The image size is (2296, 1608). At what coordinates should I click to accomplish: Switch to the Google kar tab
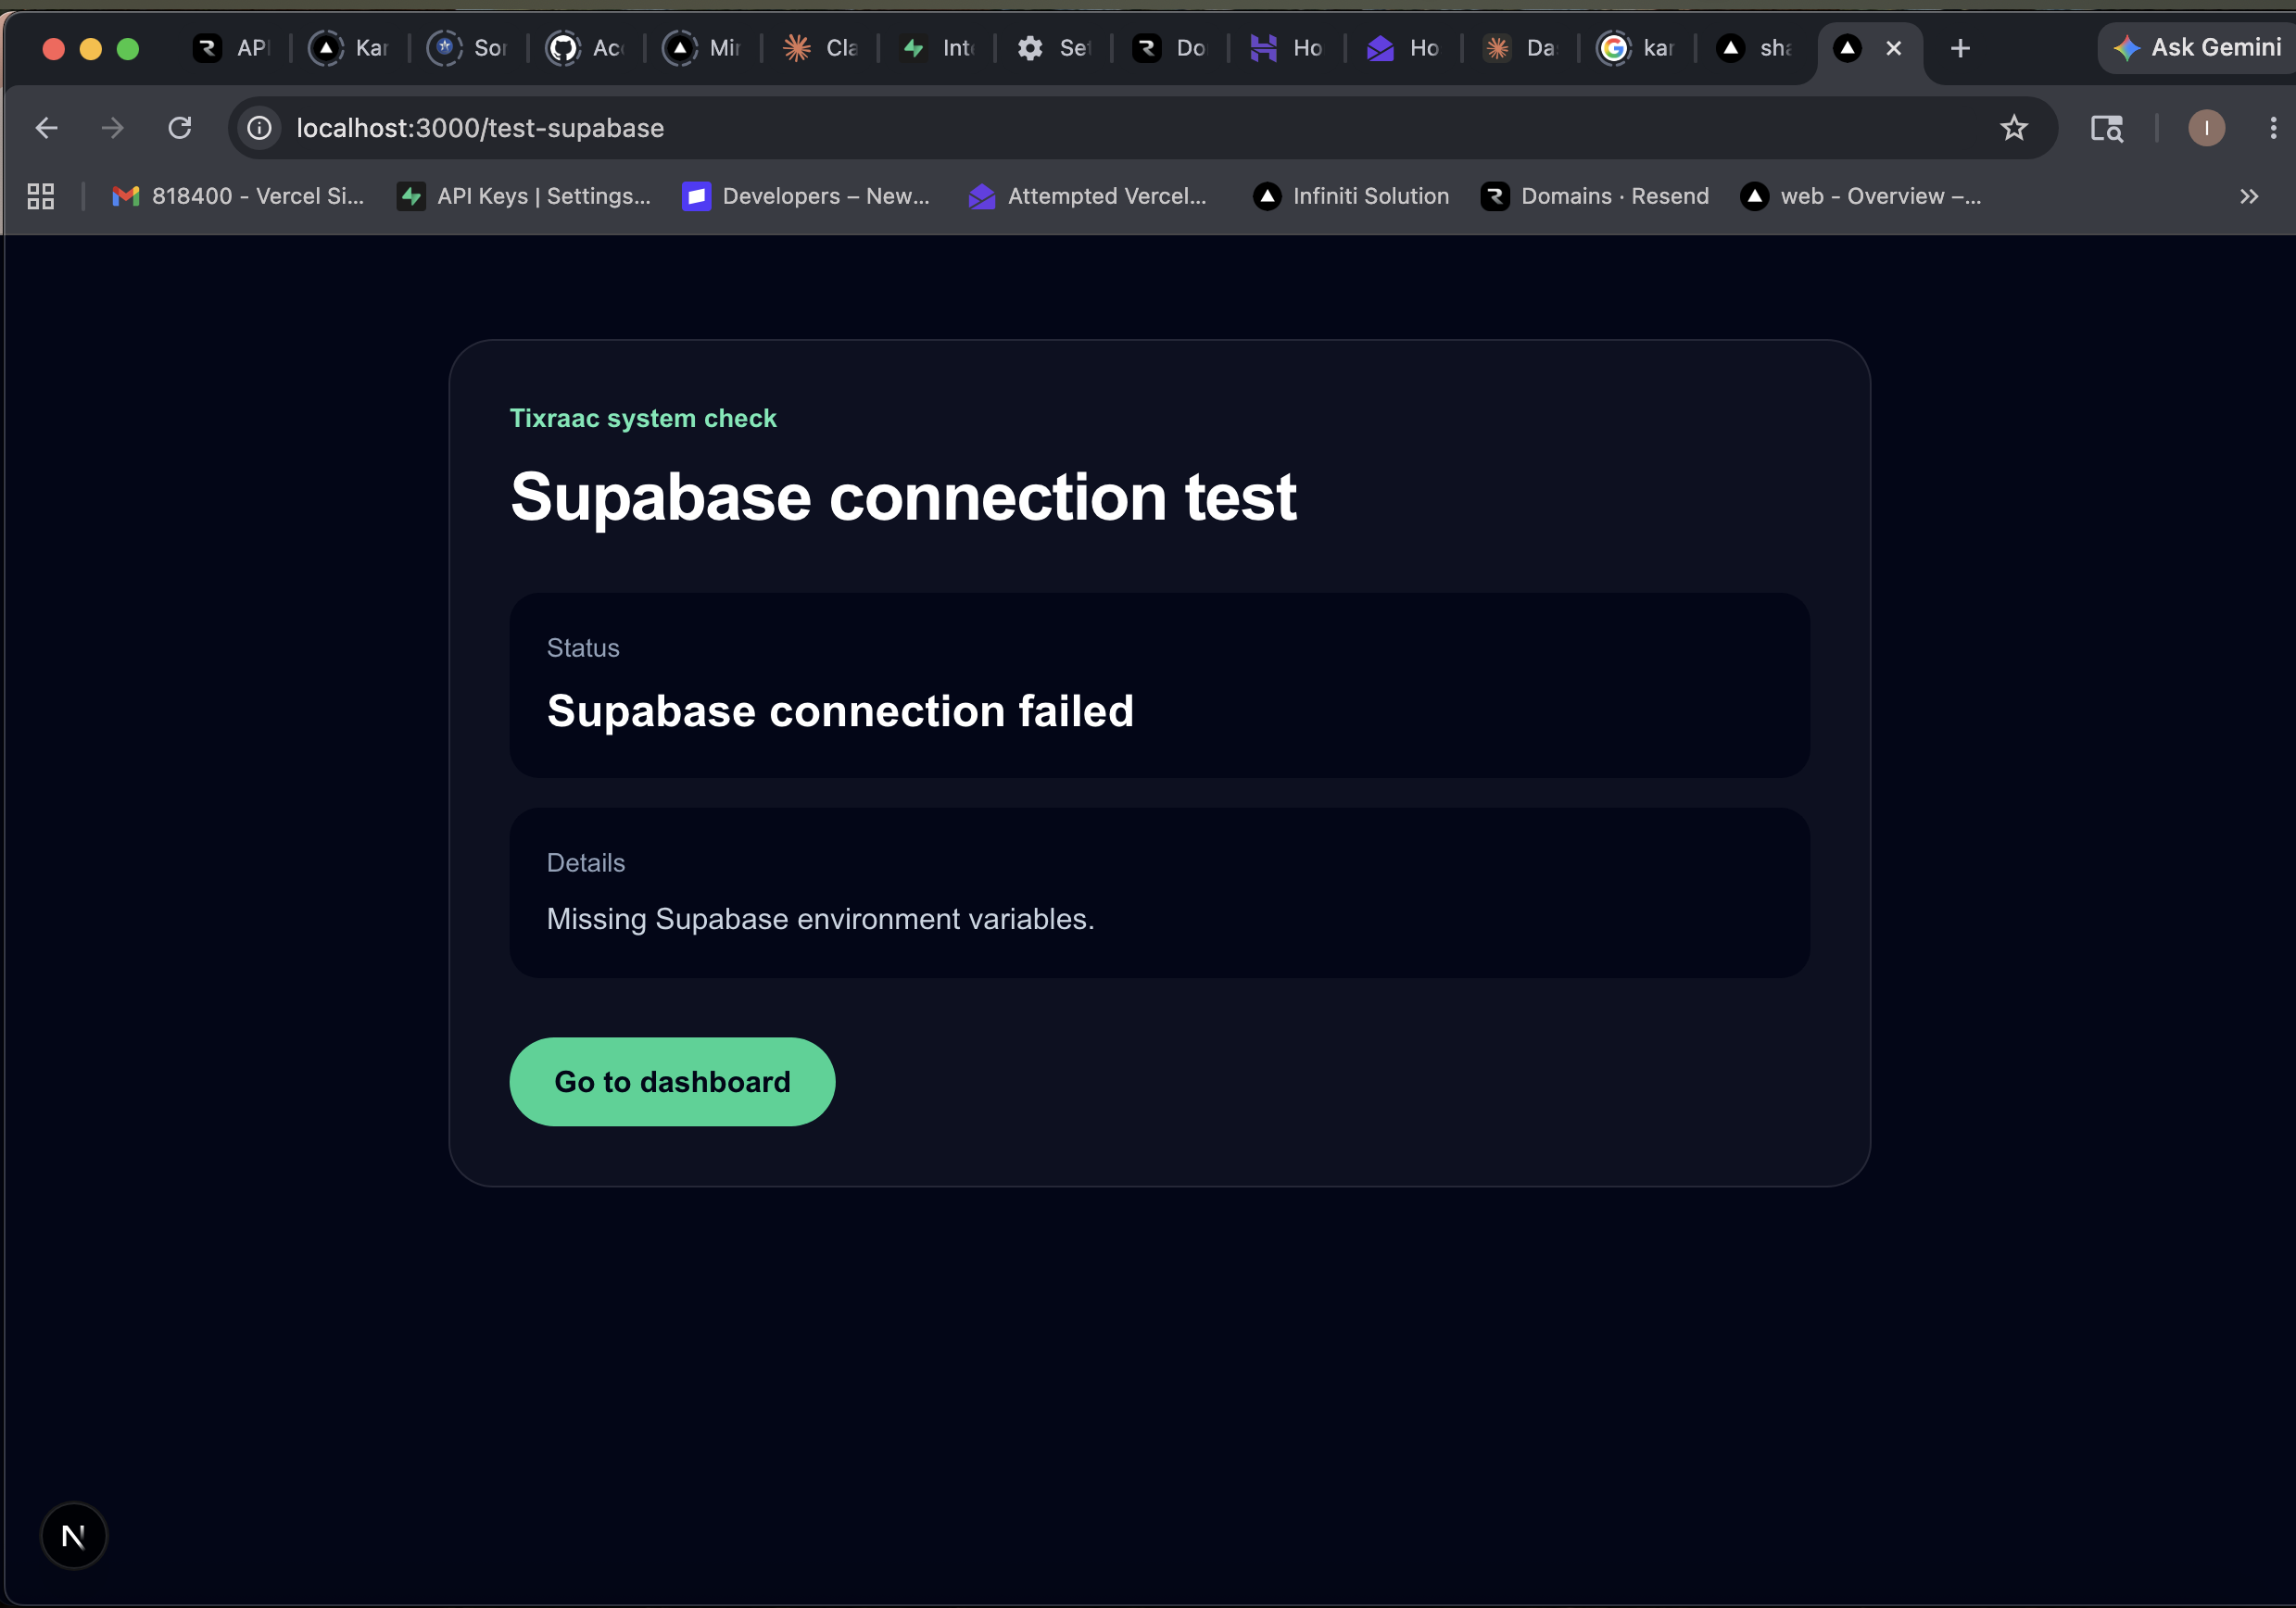click(x=1636, y=48)
